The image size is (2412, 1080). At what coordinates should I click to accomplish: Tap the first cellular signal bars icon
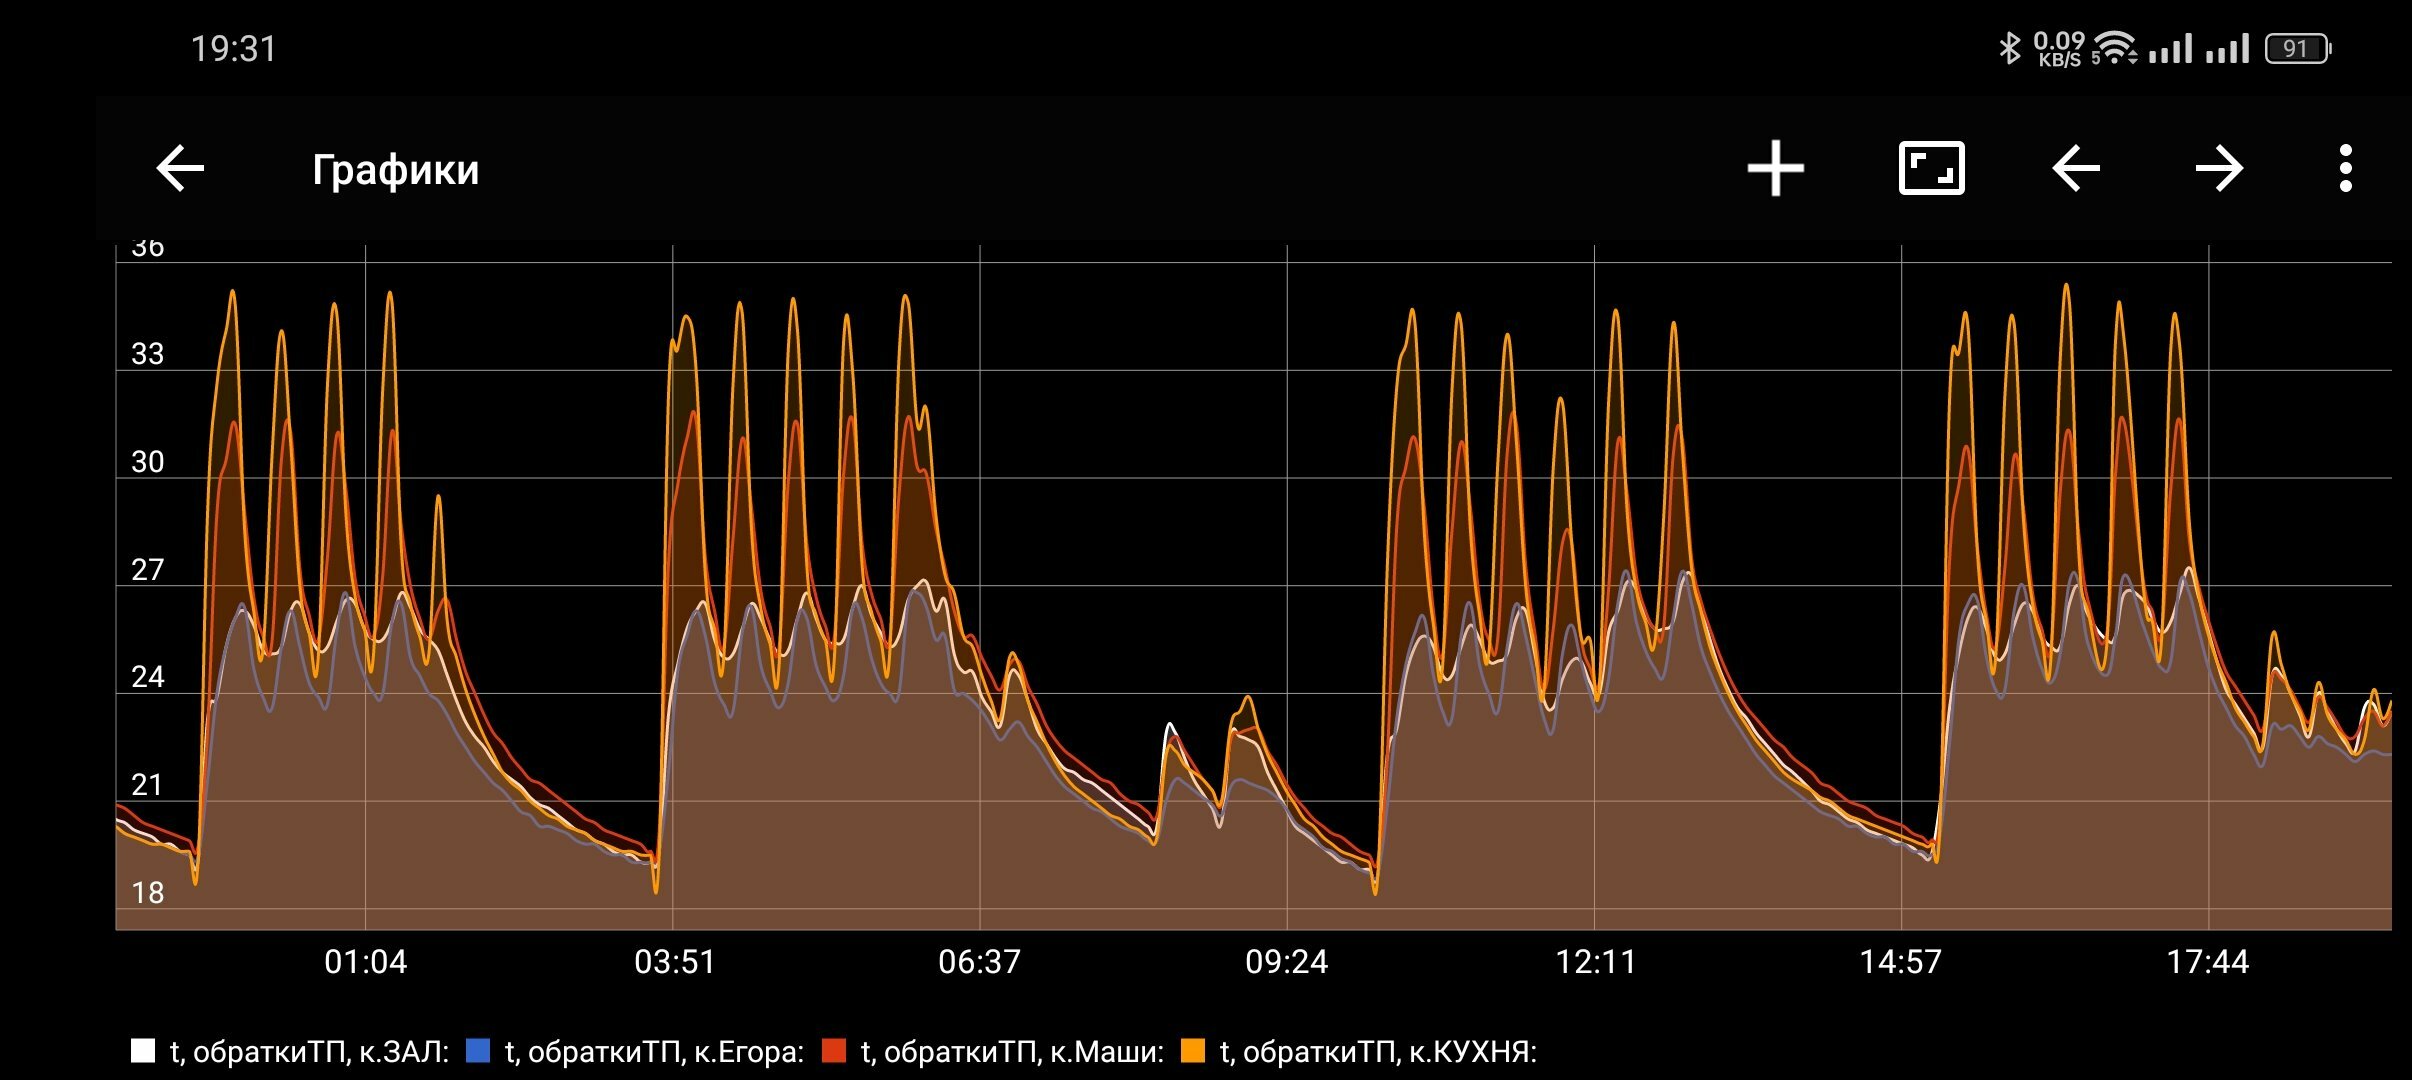[x=2171, y=48]
